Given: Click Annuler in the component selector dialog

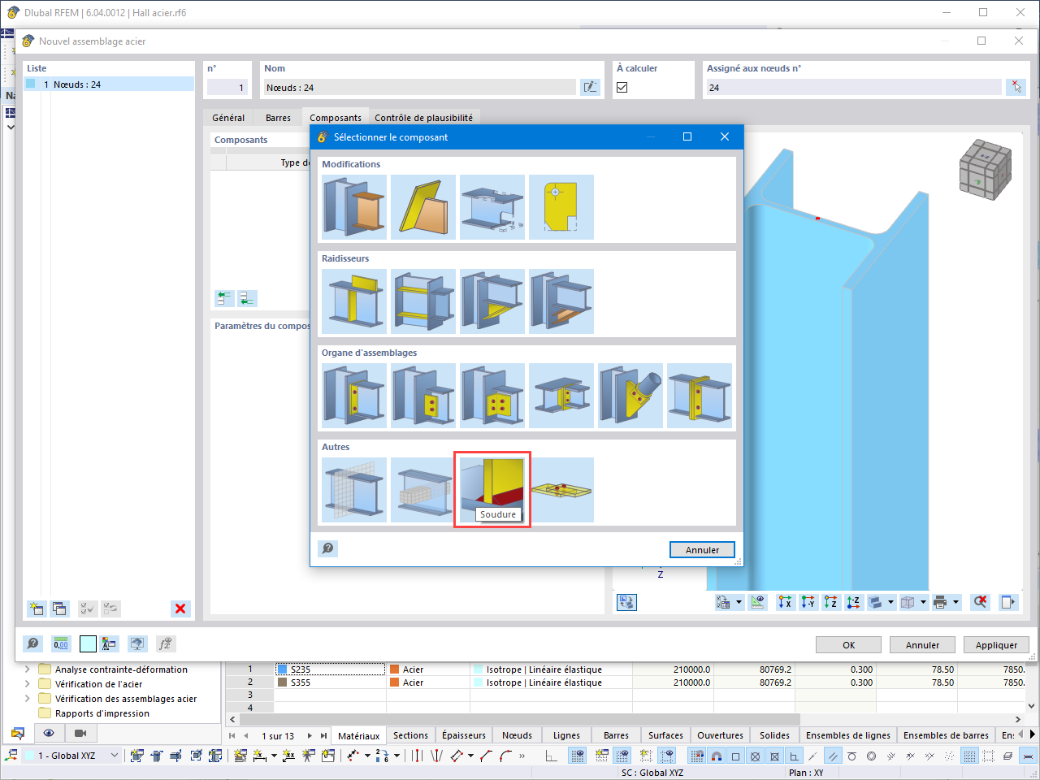Looking at the screenshot, I should click(702, 550).
